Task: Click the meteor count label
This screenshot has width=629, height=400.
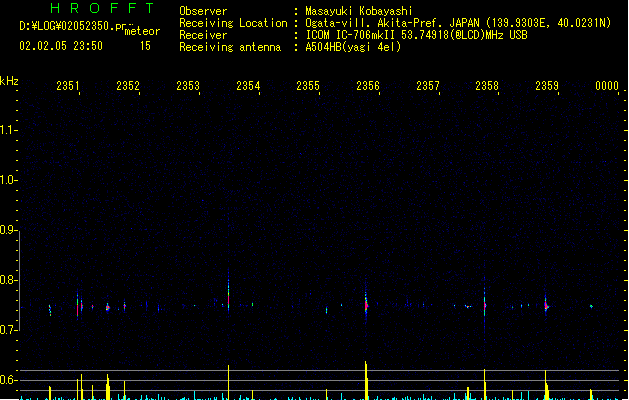Action: click(142, 31)
